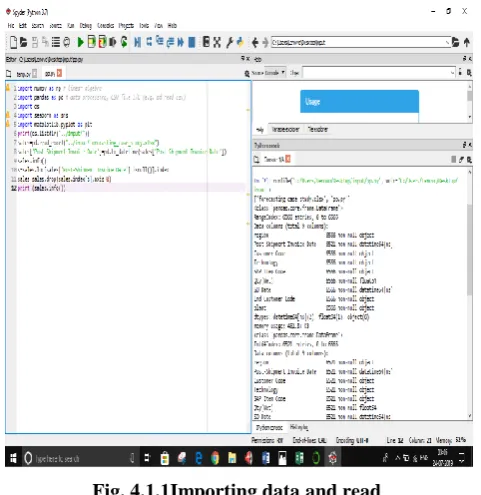This screenshot has height=495, width=481.
Task: Open the File menu
Action: (x=11, y=25)
